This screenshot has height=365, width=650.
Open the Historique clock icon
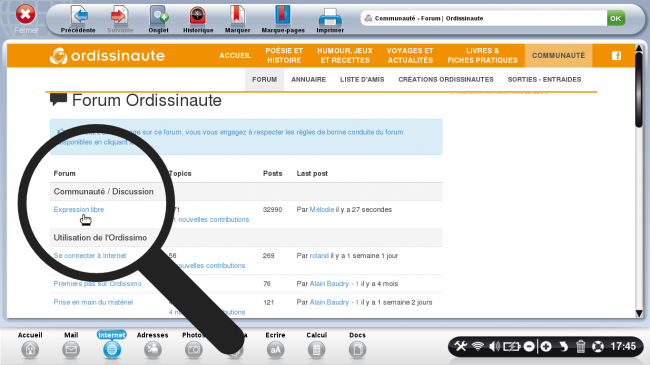198,16
